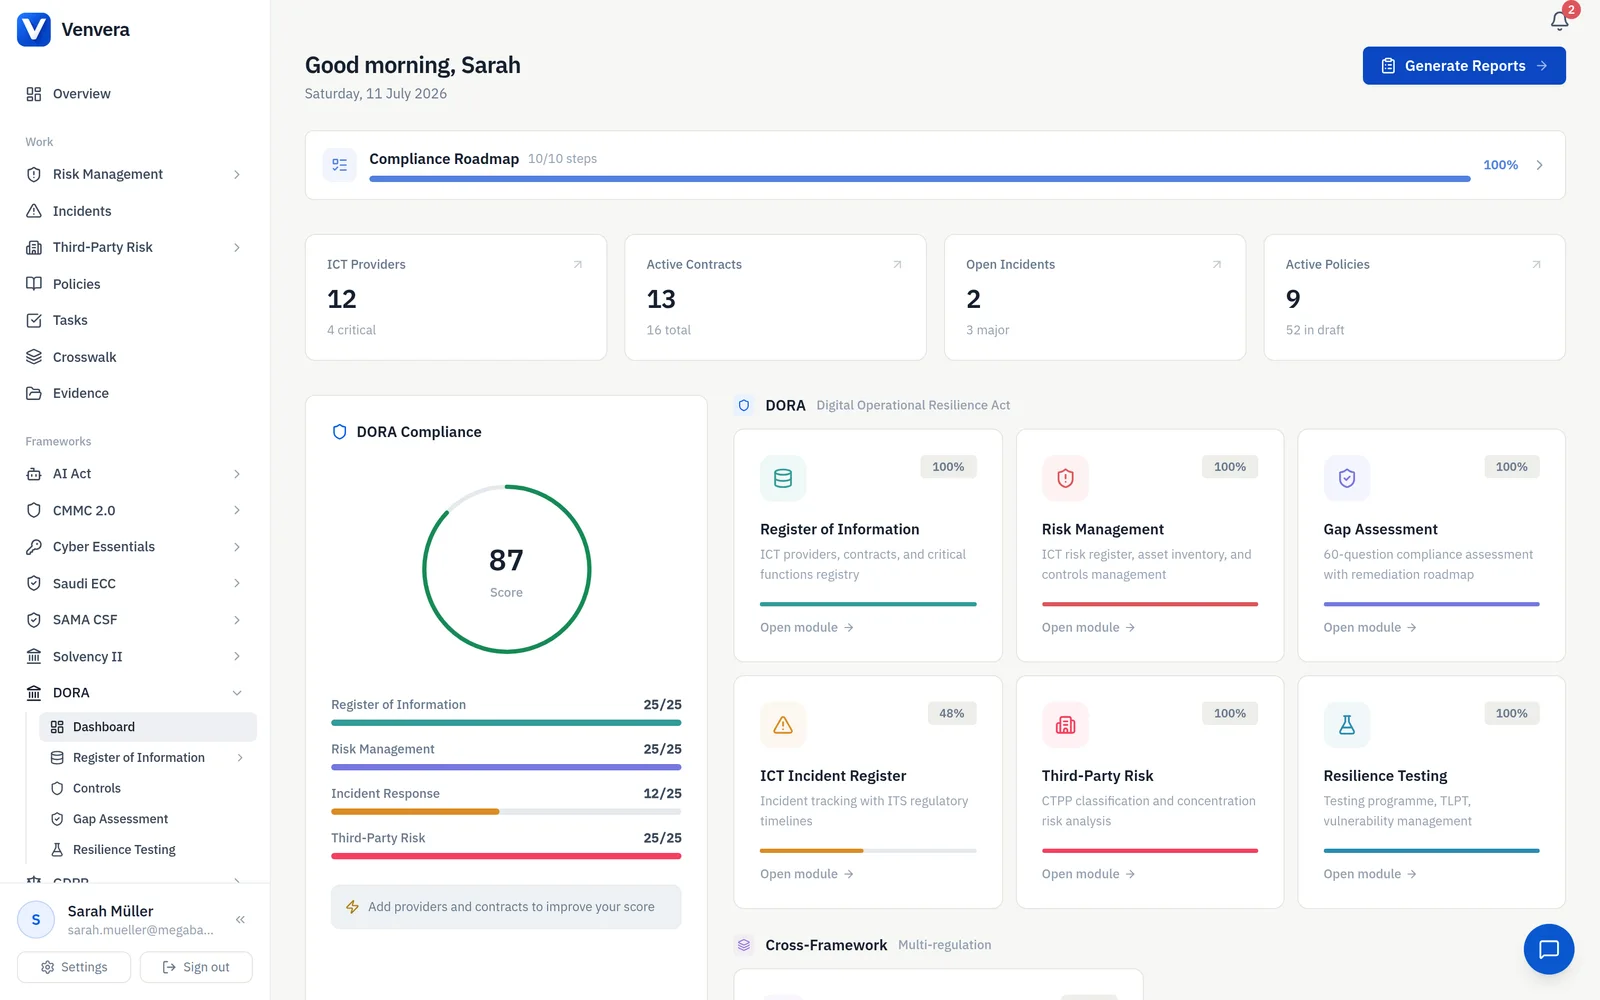
Task: Click the Compliance Roadmap checklist icon
Action: click(340, 165)
